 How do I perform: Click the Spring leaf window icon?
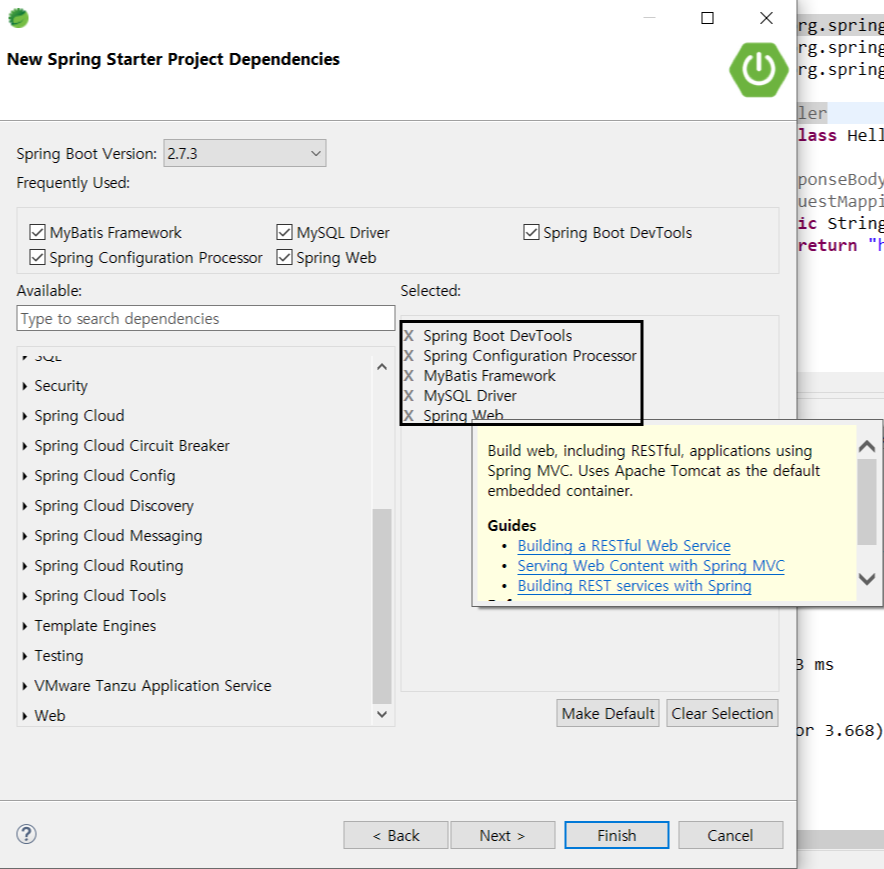[18, 18]
